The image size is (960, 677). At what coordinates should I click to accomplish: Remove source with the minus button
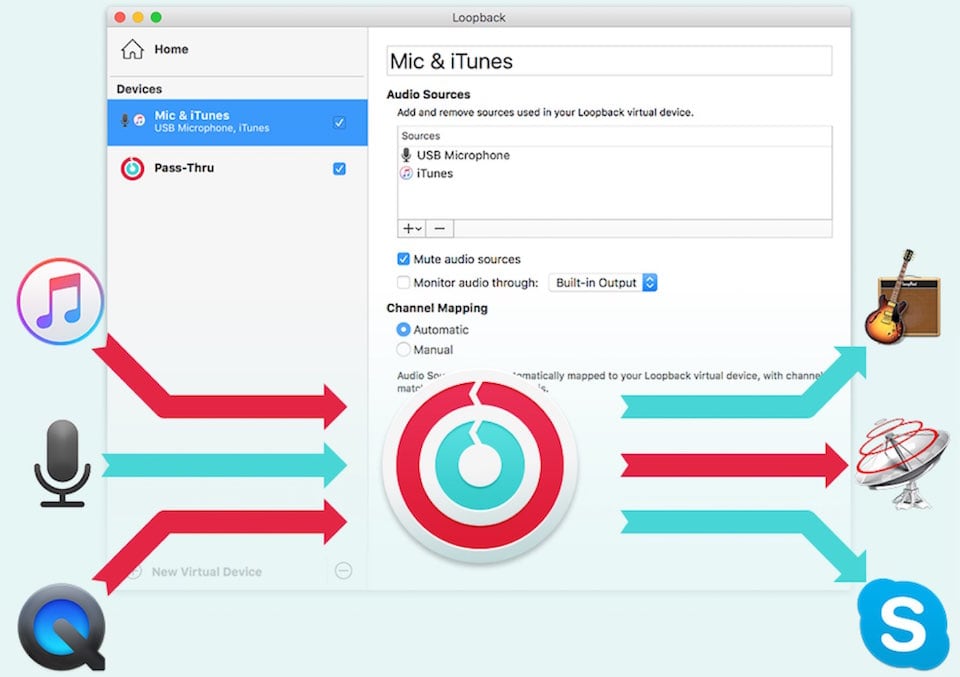click(x=440, y=228)
